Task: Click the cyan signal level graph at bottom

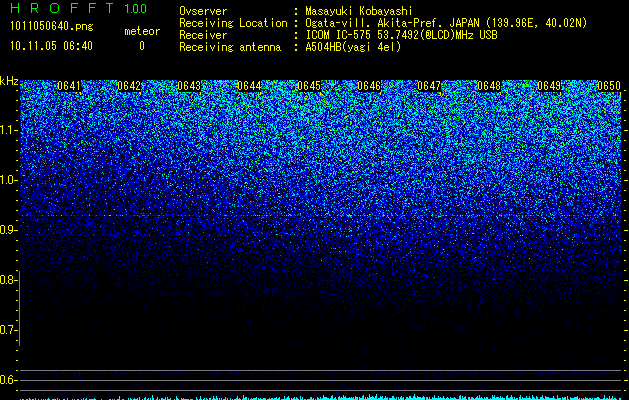Action: pos(320,397)
